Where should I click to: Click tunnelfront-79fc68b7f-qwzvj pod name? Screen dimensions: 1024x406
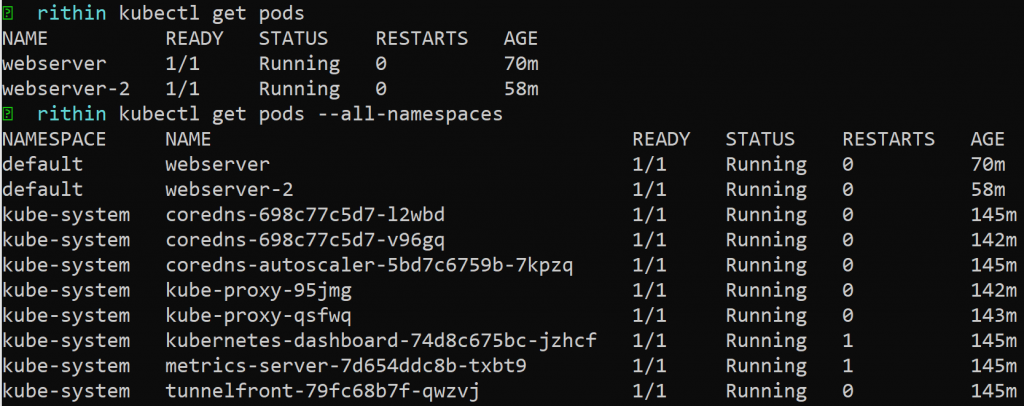[322, 390]
